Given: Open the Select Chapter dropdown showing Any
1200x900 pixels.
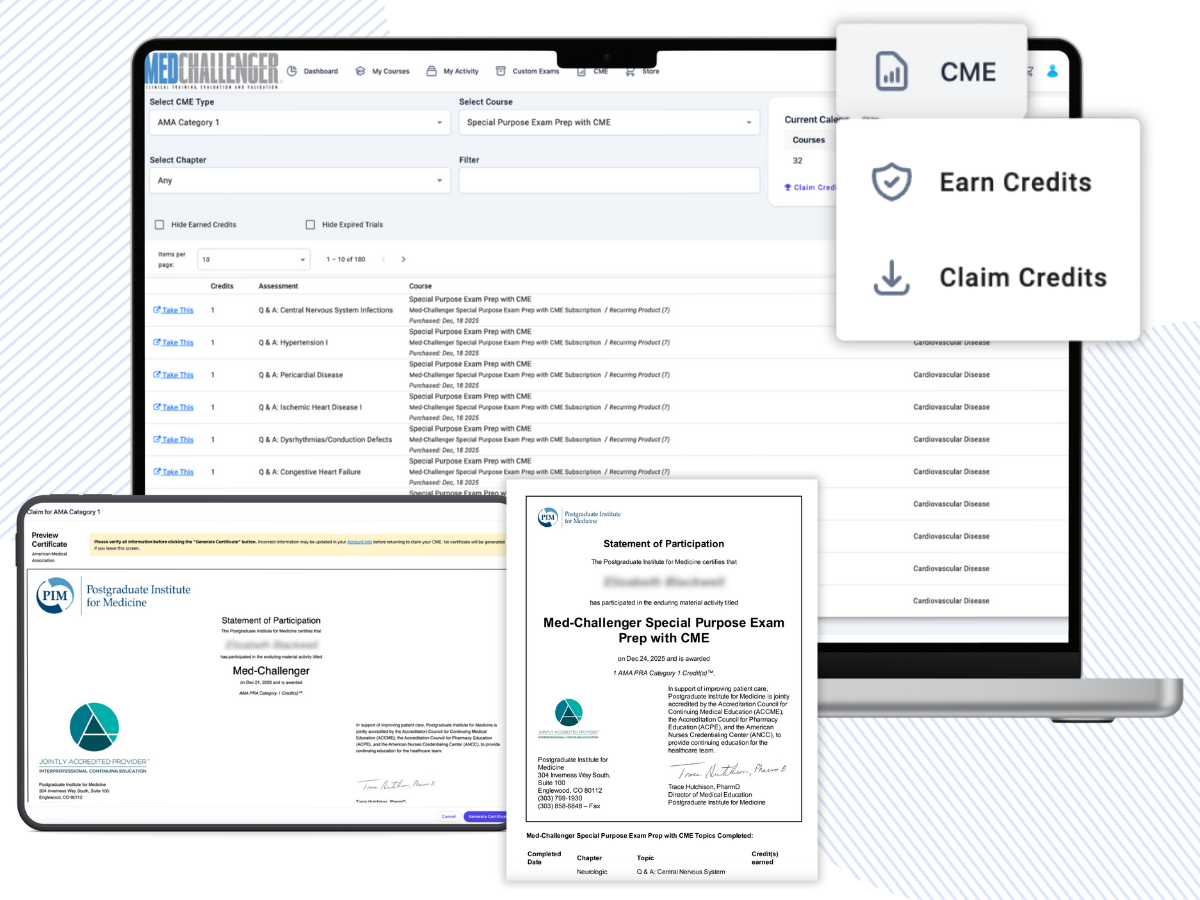Looking at the screenshot, I should click(300, 180).
